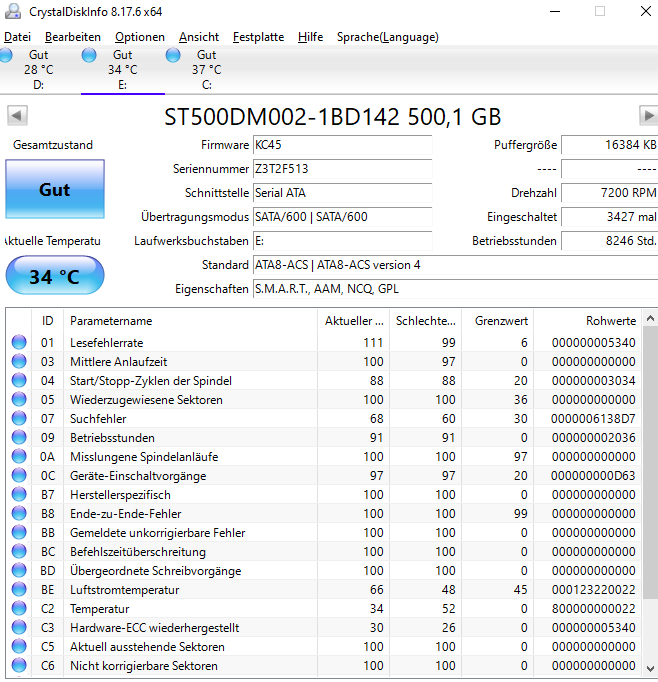Screen dimensions: 658x682
Task: Click the 34 °C temperature button
Action: tap(55, 276)
